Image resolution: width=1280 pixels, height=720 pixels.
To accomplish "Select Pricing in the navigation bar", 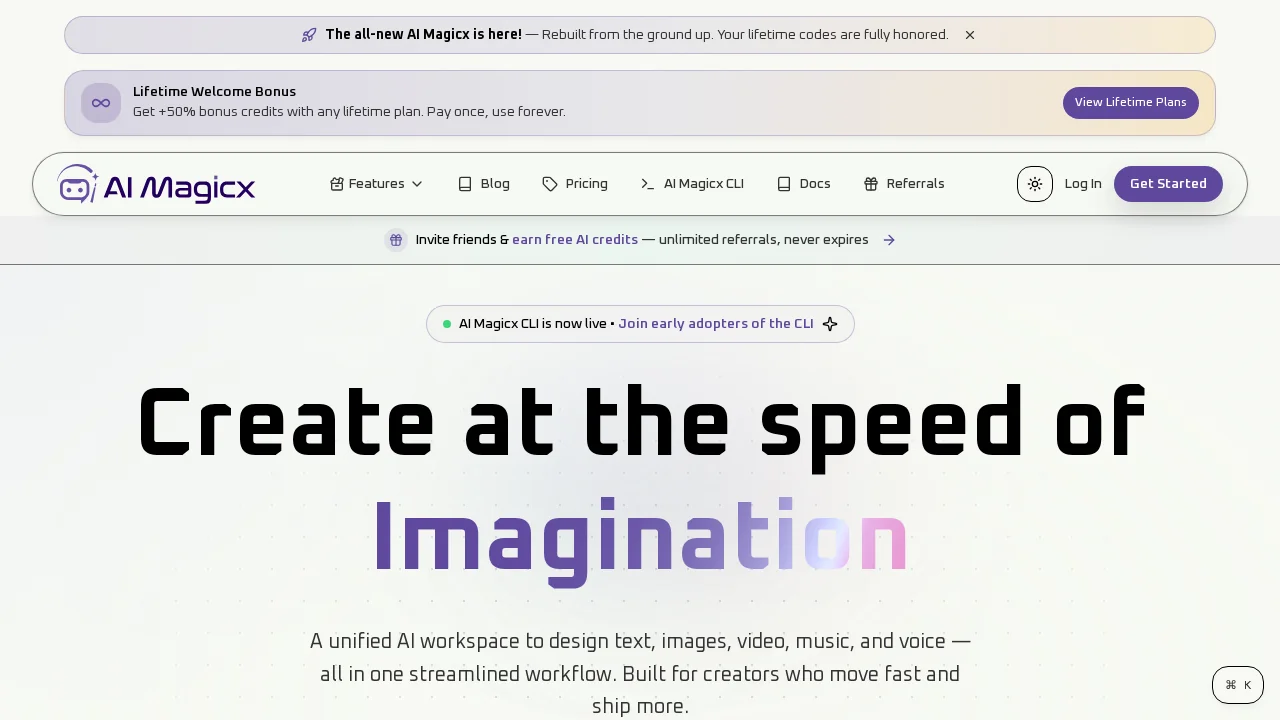I will [x=586, y=184].
